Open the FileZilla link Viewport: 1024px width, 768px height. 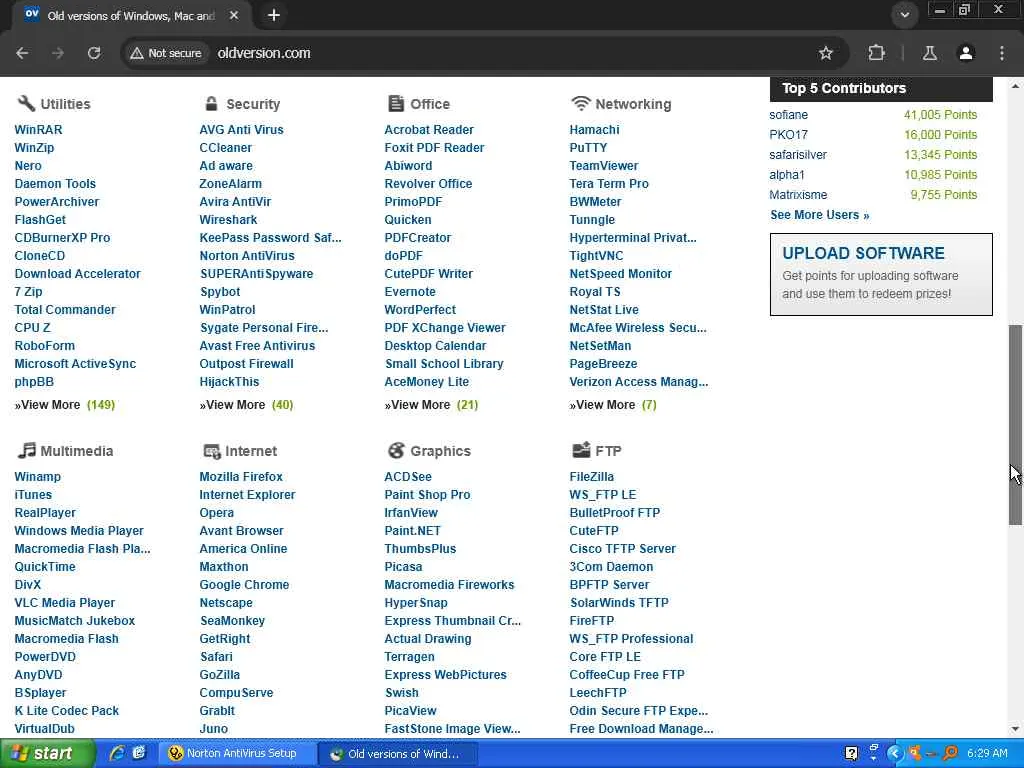pos(591,477)
